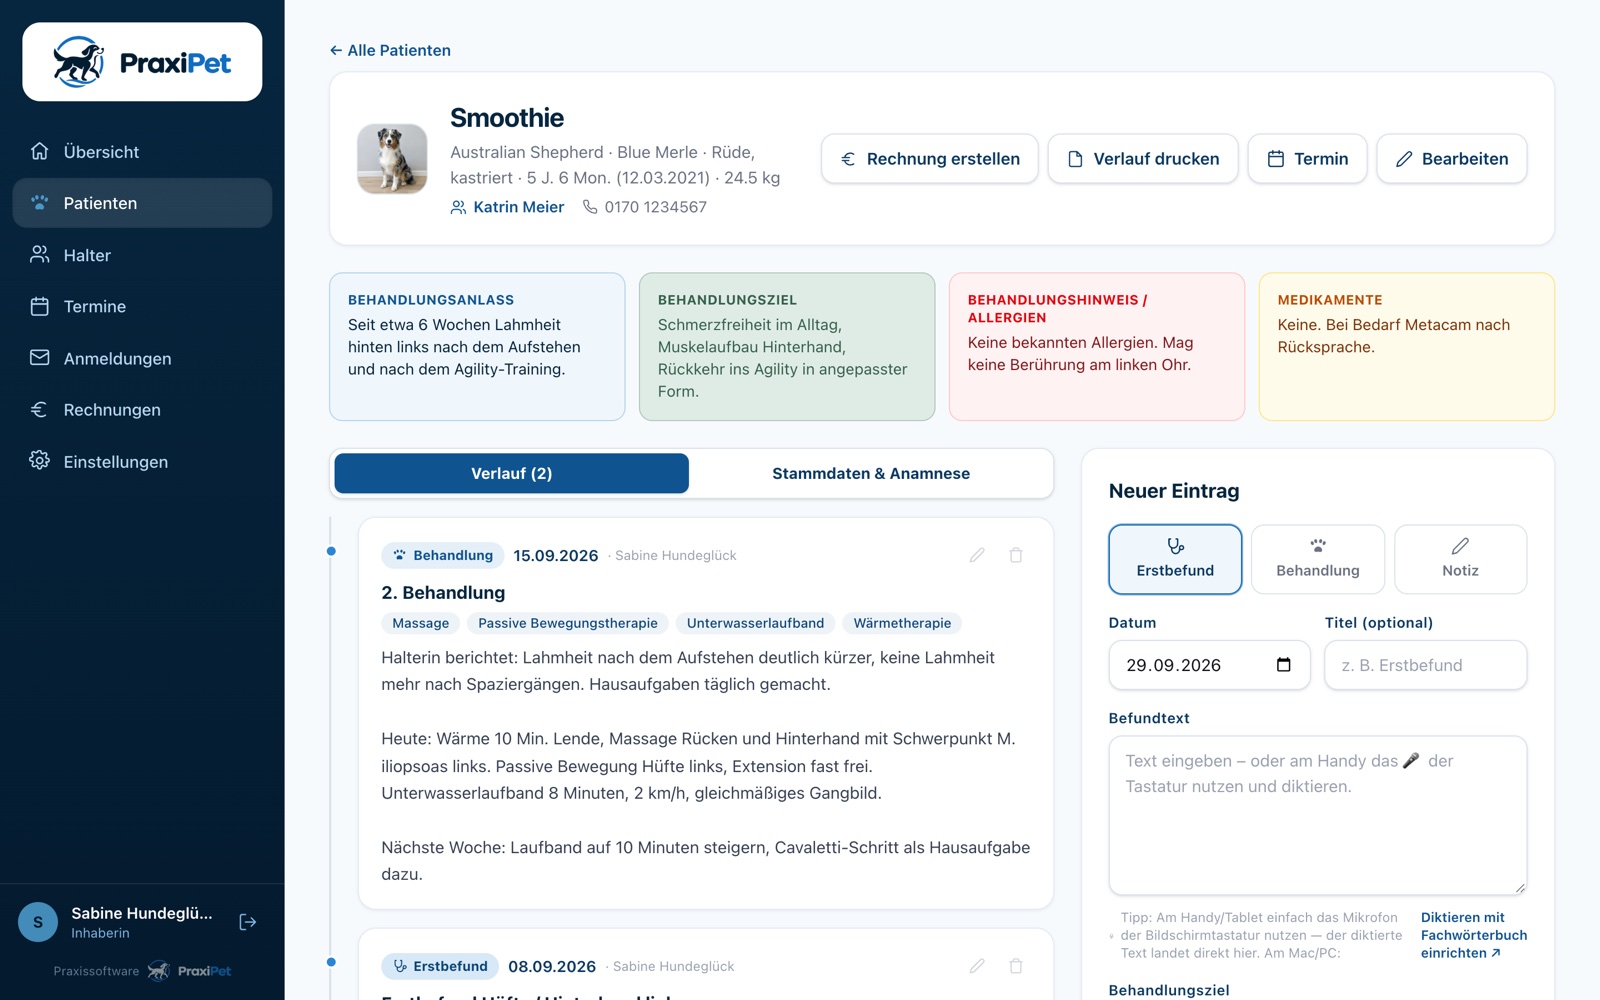Open Rechnungen in the sidebar

(142, 410)
